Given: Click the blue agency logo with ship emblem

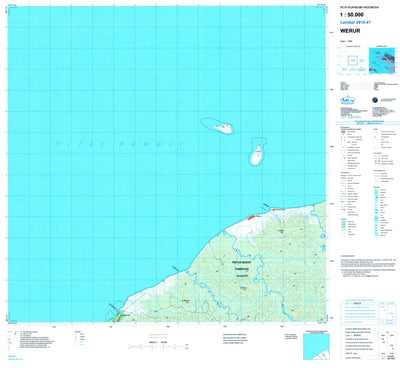Looking at the screenshot, I should pyautogui.click(x=348, y=99).
